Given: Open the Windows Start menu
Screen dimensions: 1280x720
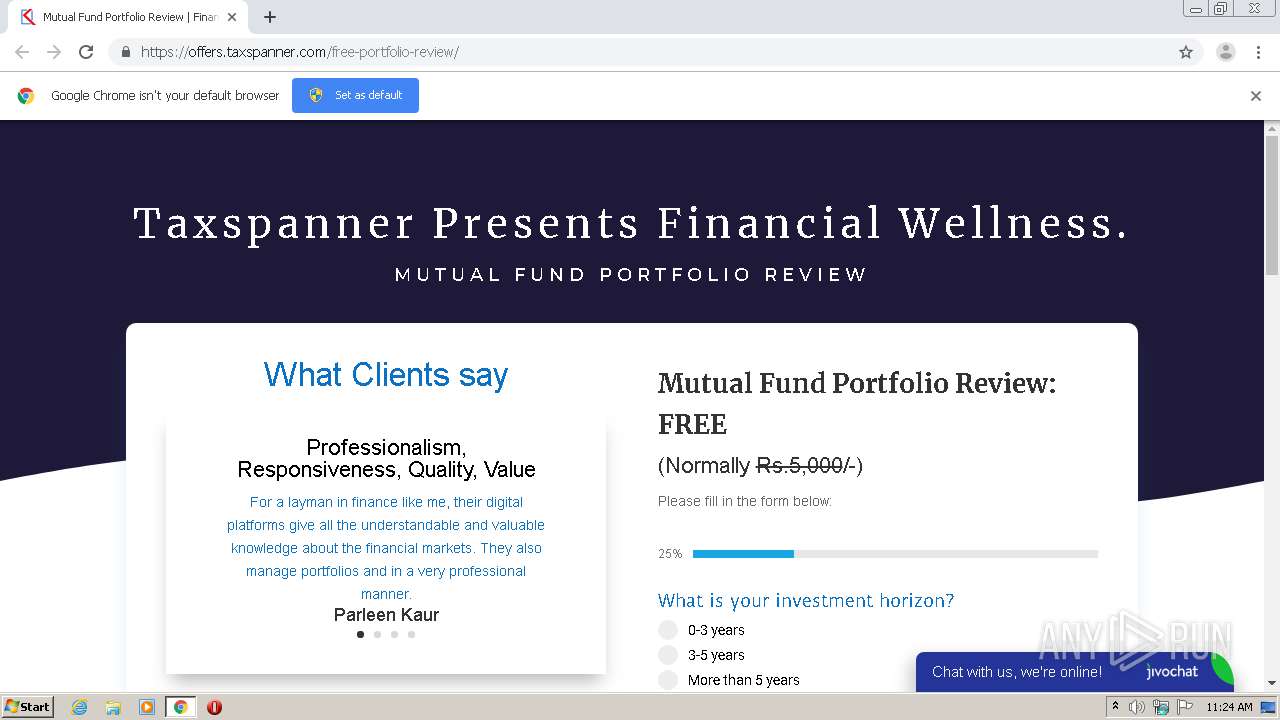Looking at the screenshot, I should coord(27,707).
